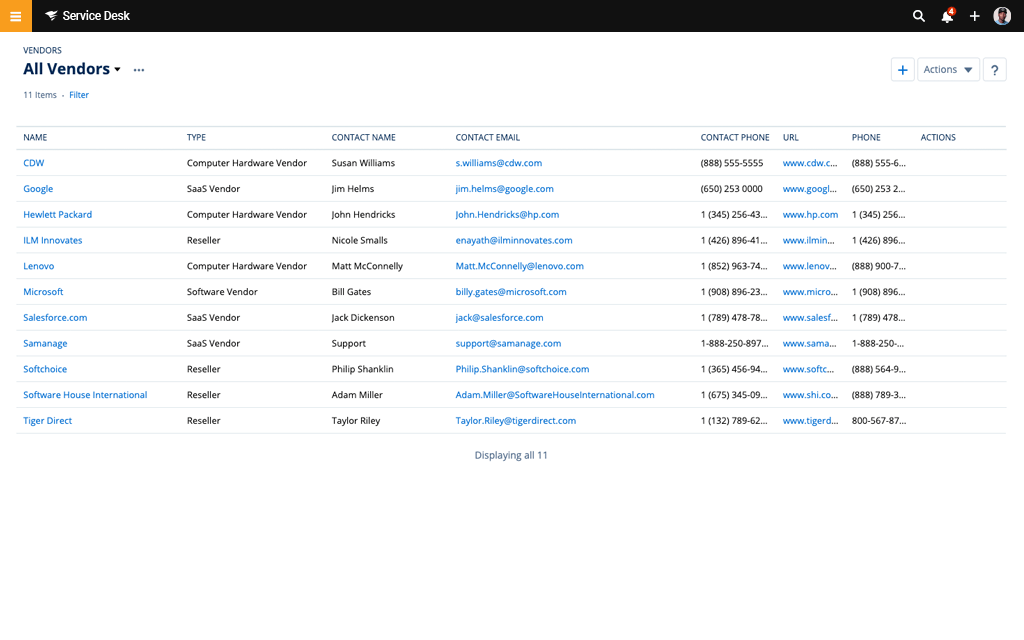Click the blue plus button to add a vendor
This screenshot has width=1024, height=640.
pos(902,69)
